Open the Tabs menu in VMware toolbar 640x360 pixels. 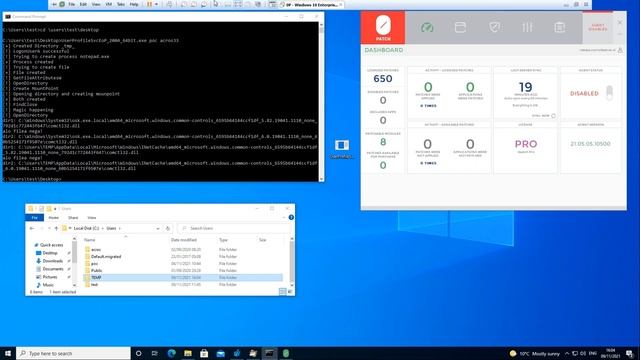pyautogui.click(x=121, y=4)
